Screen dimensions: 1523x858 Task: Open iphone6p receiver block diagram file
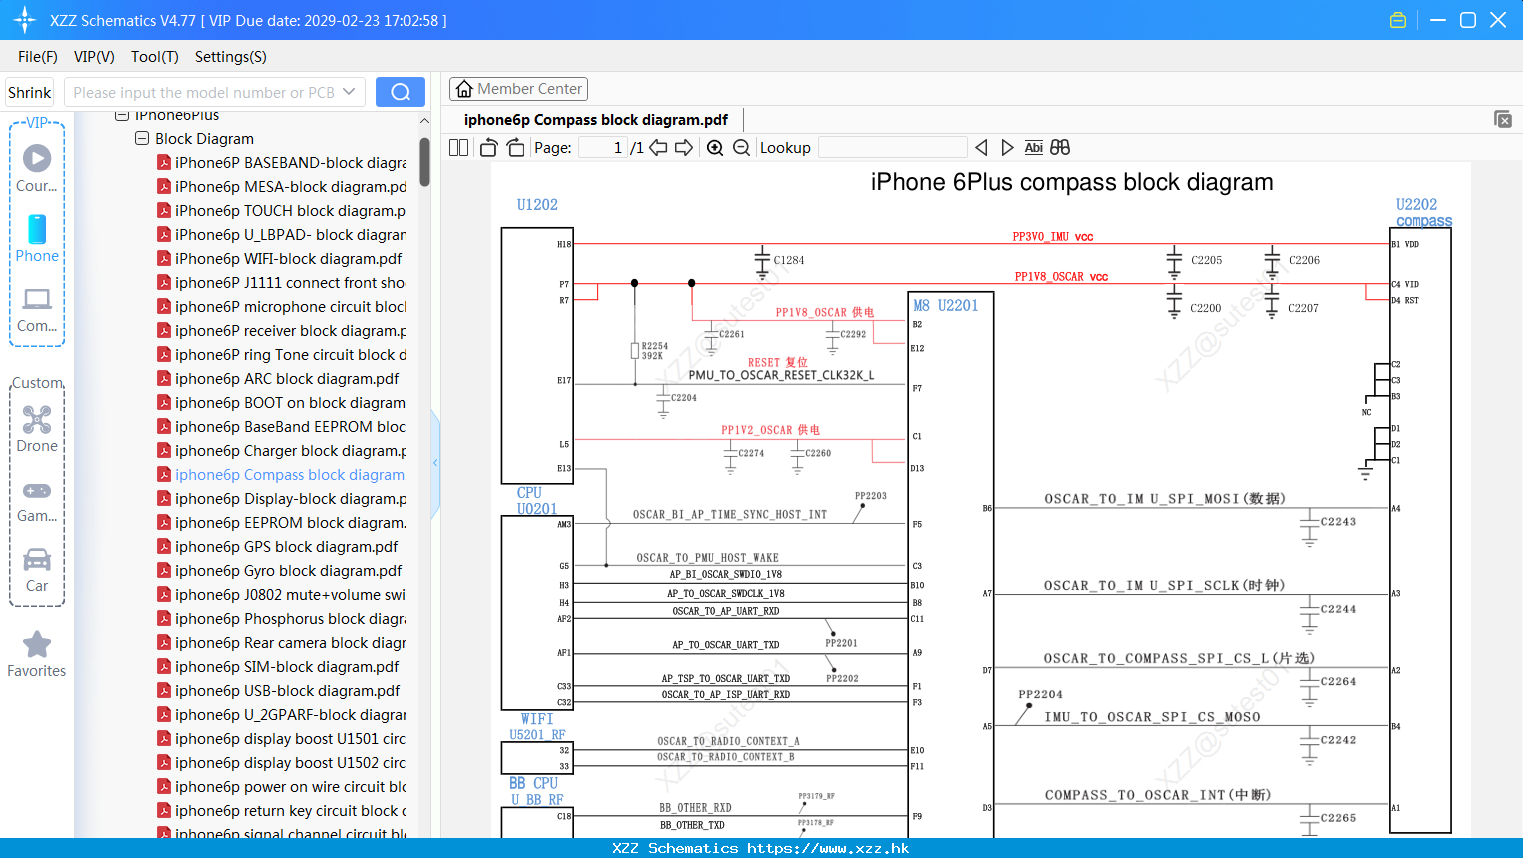(x=290, y=330)
